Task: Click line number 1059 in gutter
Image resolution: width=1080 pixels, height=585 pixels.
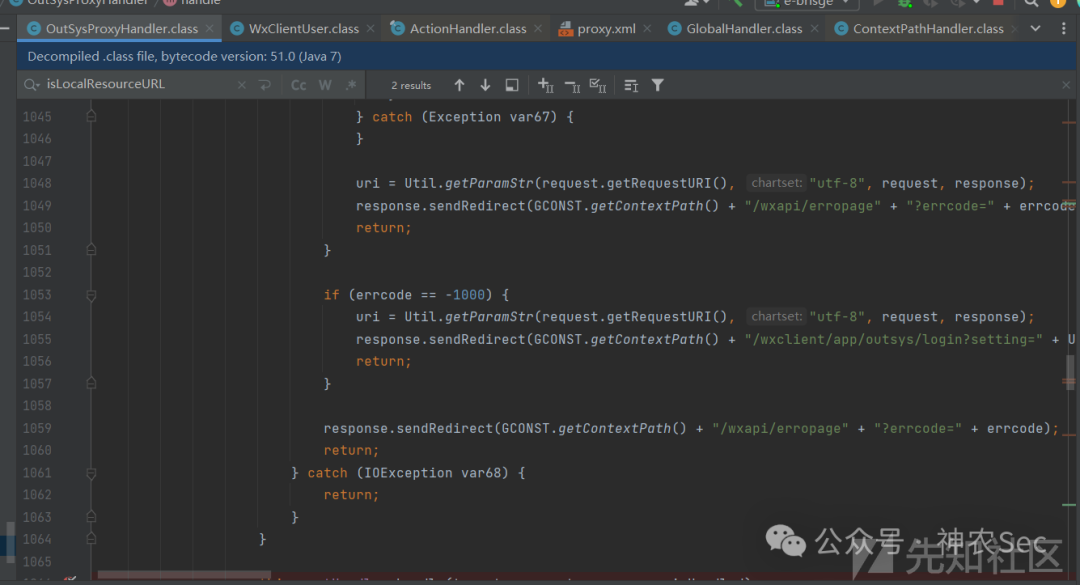Action: (x=37, y=428)
